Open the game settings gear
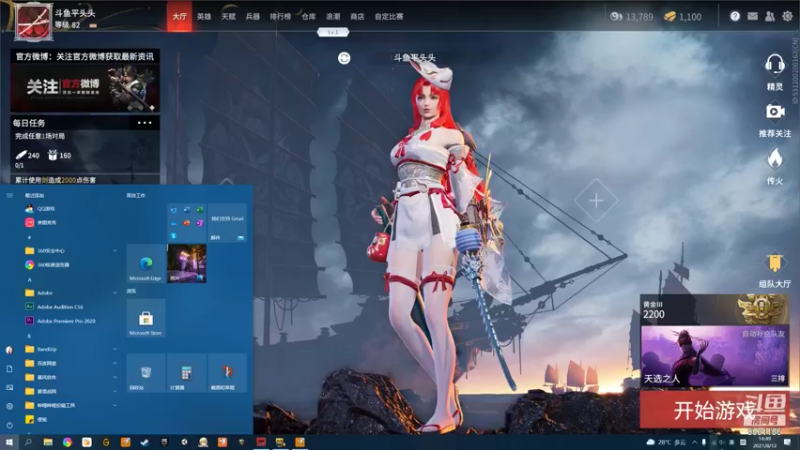This screenshot has width=800, height=450. (787, 16)
